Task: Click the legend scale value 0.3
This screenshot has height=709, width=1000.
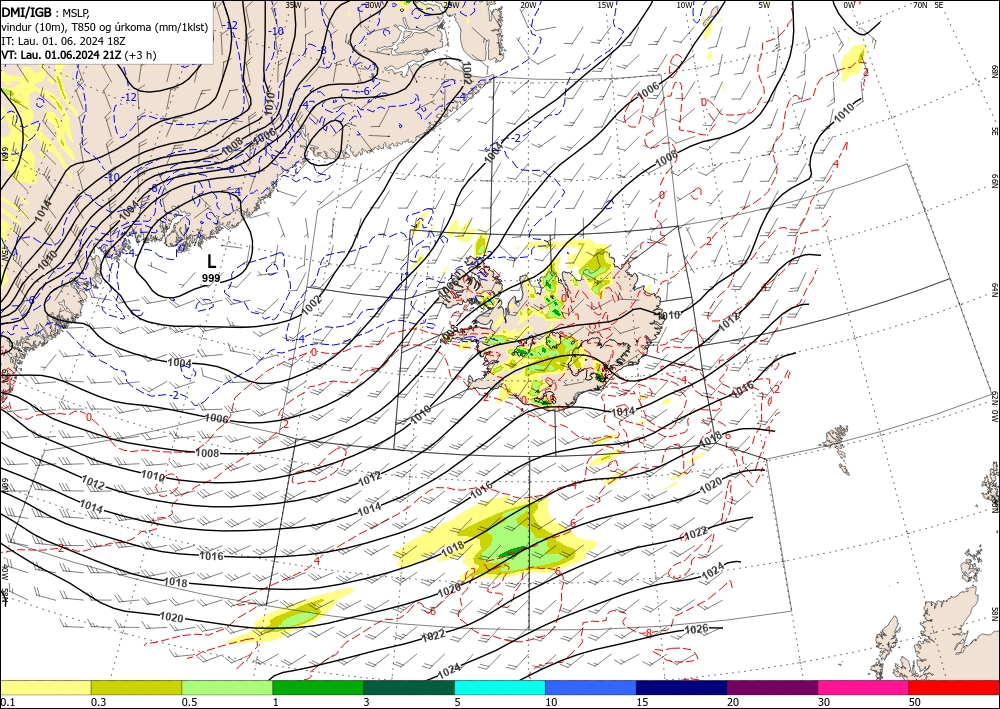Action: point(98,702)
